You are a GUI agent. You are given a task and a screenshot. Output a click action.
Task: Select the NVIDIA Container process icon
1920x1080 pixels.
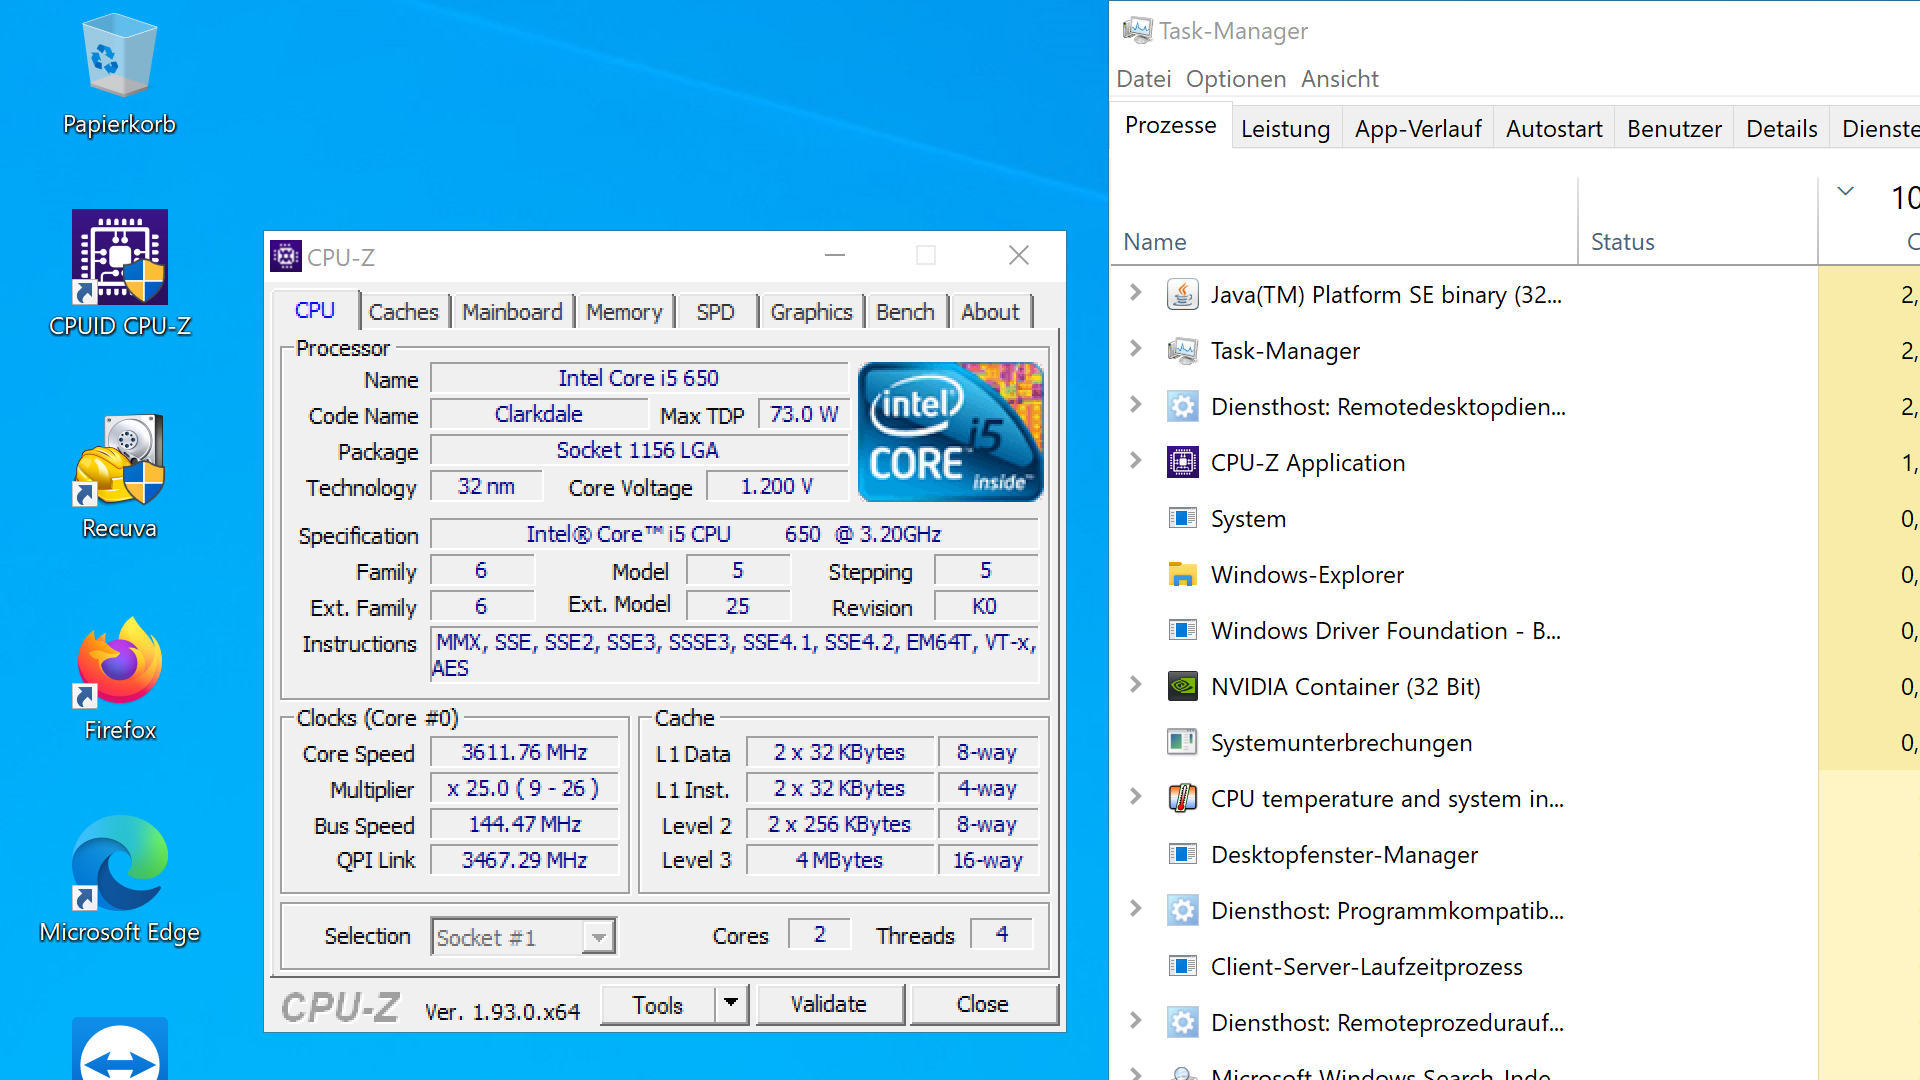pos(1183,687)
